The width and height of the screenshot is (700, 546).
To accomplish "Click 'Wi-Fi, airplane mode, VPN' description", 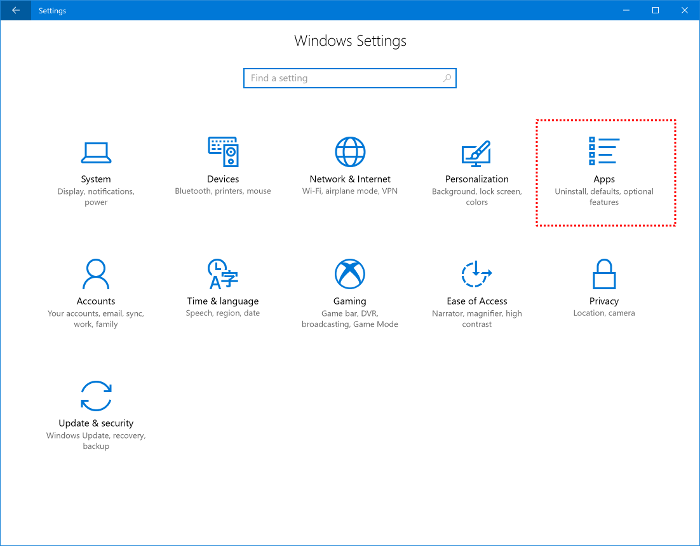I will click(350, 191).
